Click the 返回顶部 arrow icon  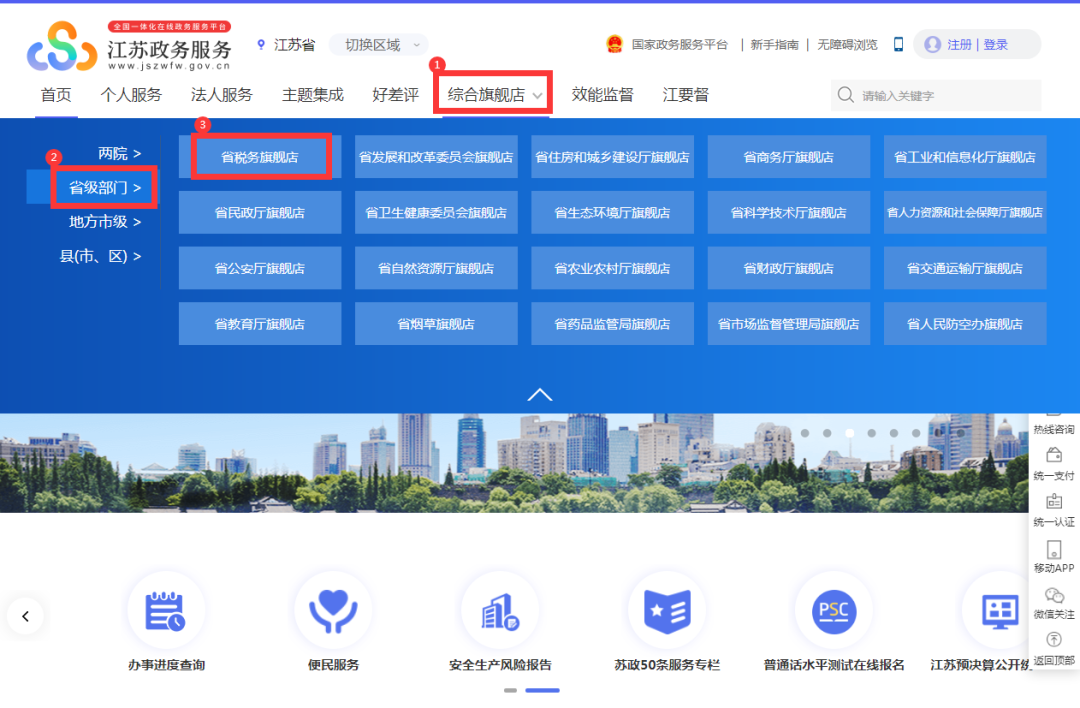1054,641
